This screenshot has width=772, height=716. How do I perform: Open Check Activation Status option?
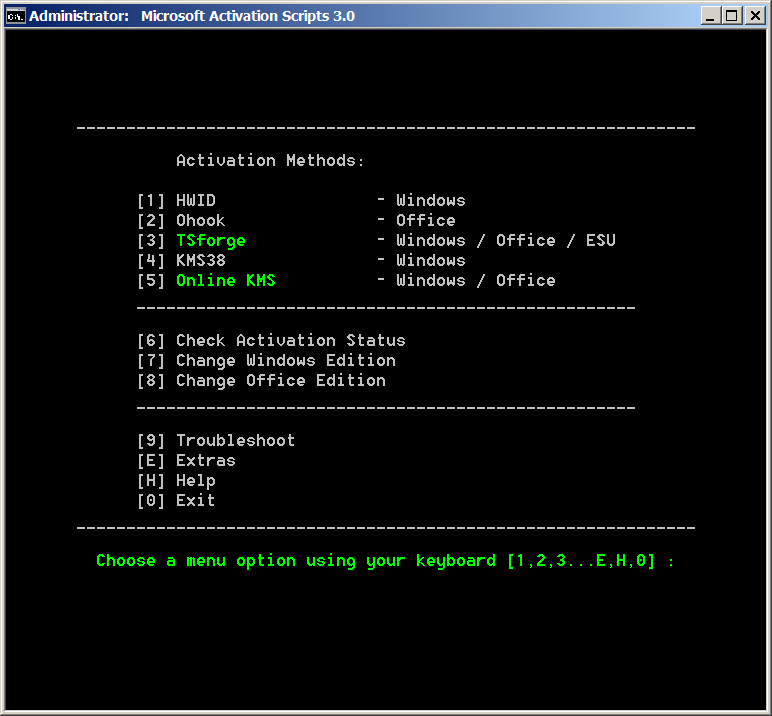click(290, 341)
